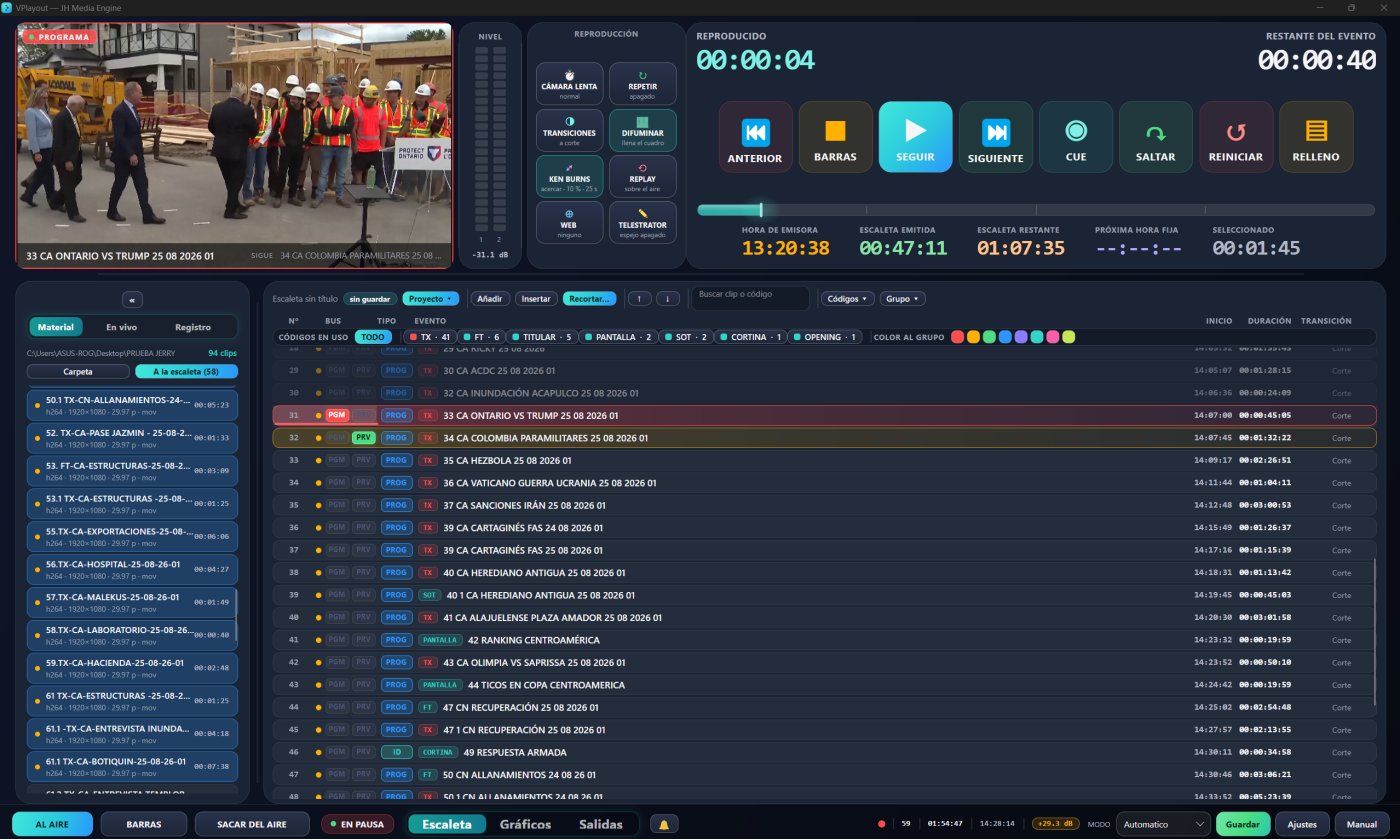Switch to the En vivo tab
The height and width of the screenshot is (839, 1400).
click(x=121, y=327)
